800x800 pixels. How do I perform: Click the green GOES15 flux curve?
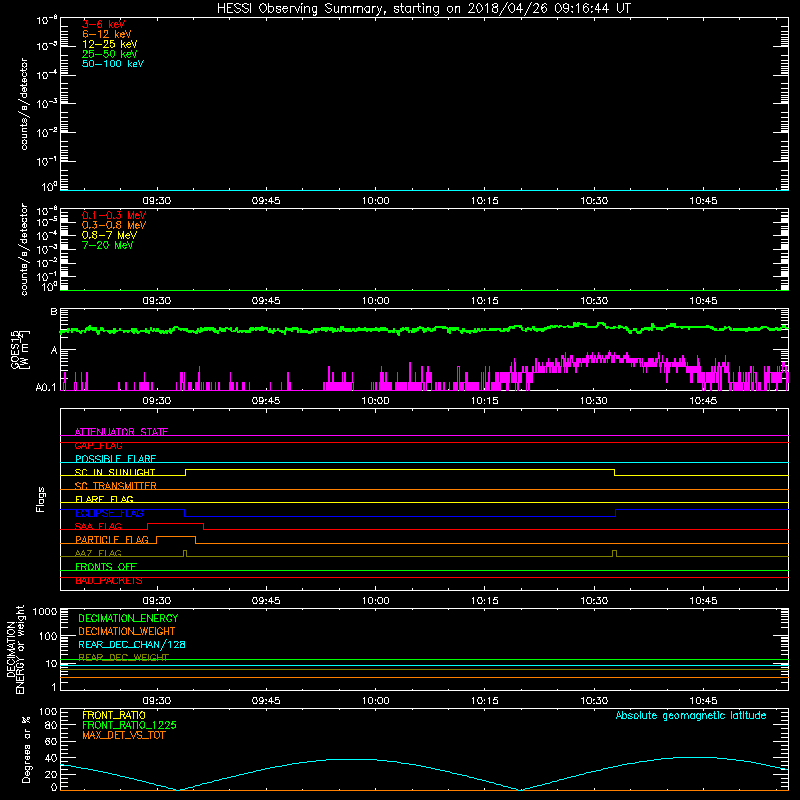423,329
